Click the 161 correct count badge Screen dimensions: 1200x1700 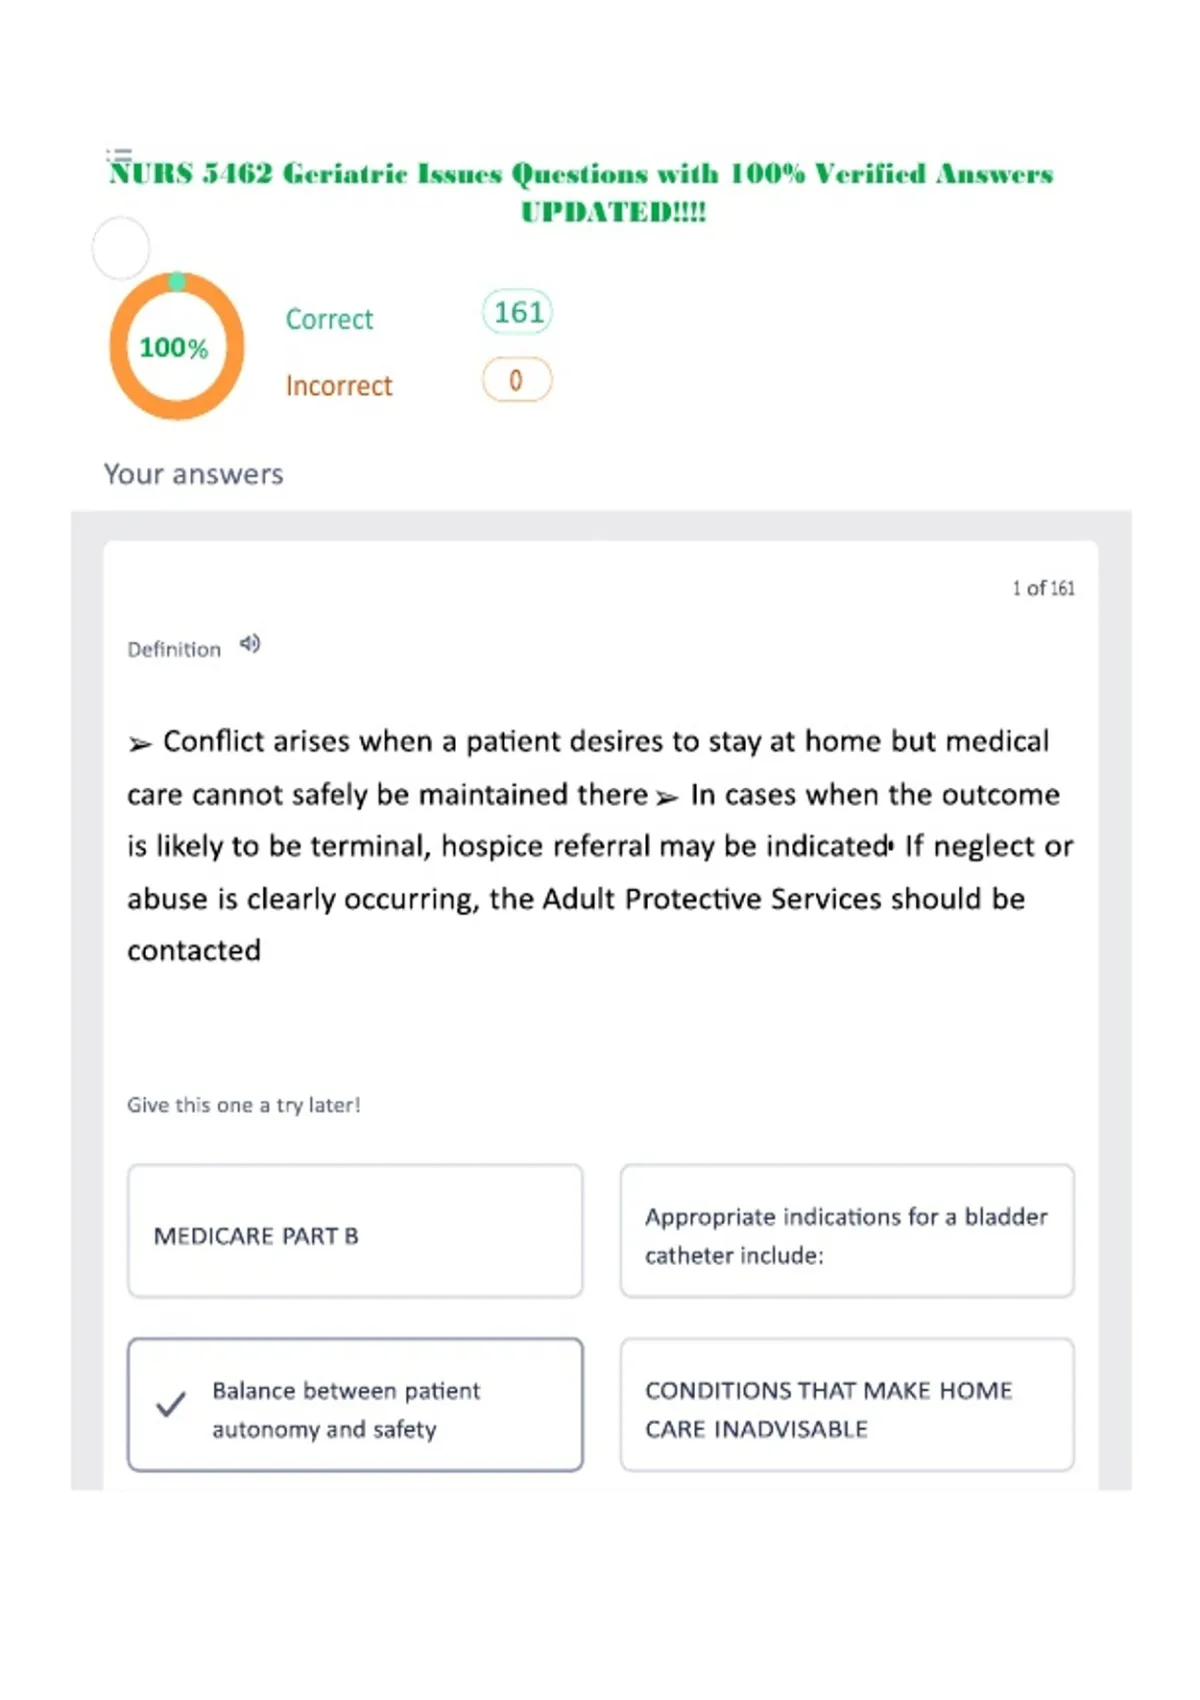(517, 313)
